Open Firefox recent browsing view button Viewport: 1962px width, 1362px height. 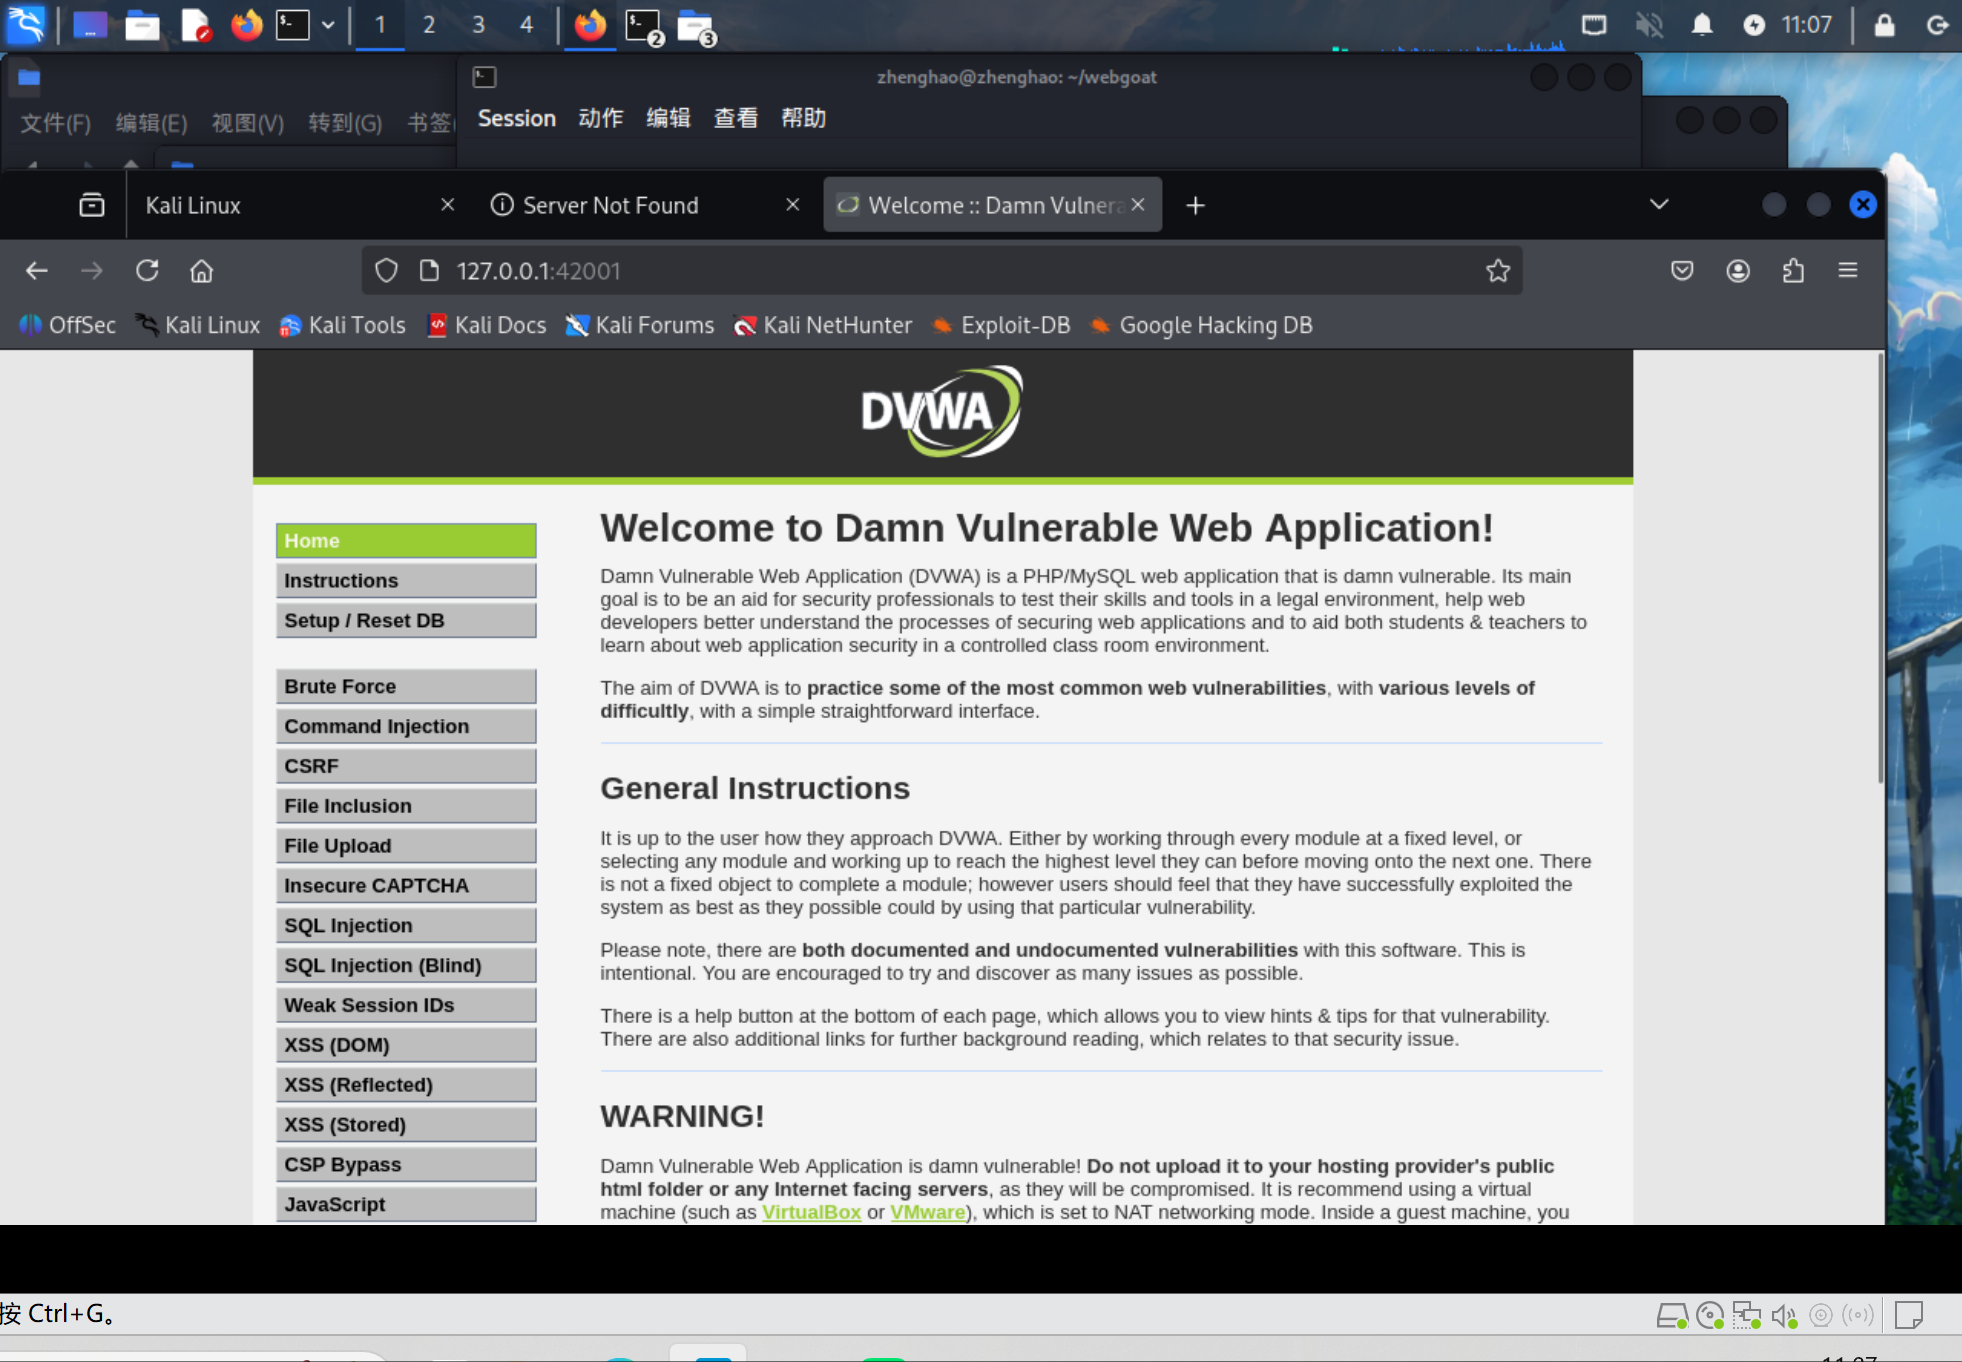92,205
